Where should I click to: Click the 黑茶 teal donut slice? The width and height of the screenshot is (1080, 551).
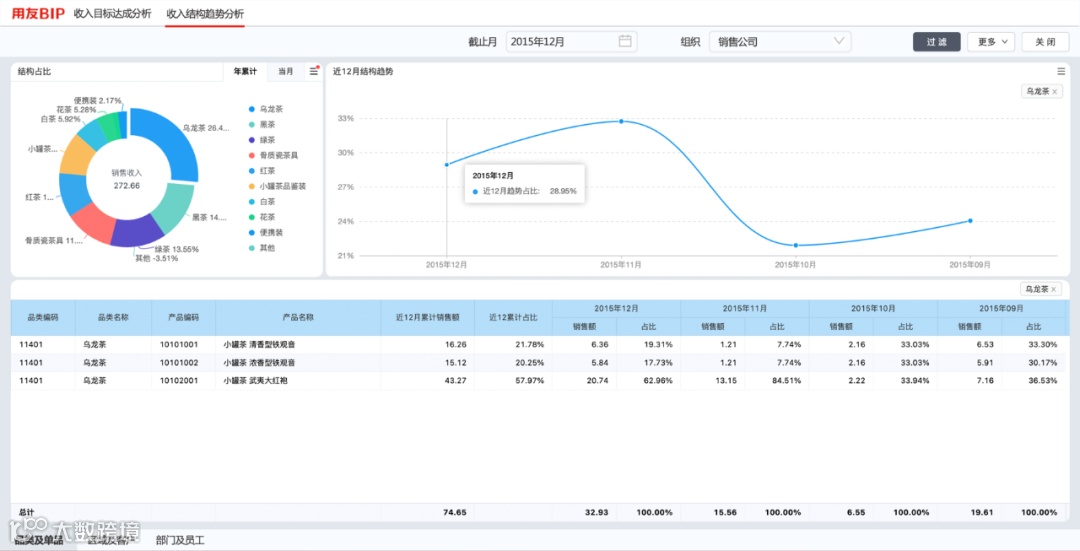click(174, 208)
